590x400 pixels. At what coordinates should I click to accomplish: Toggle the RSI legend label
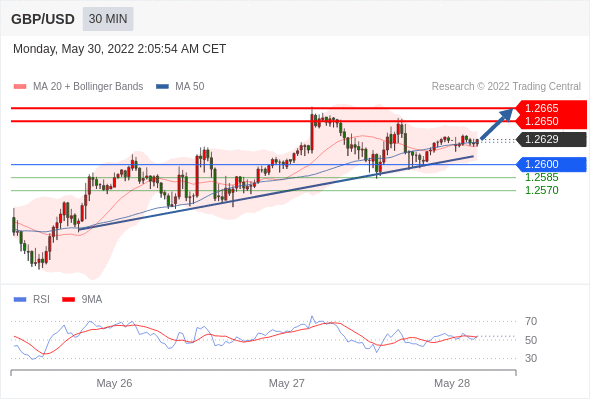click(x=41, y=300)
